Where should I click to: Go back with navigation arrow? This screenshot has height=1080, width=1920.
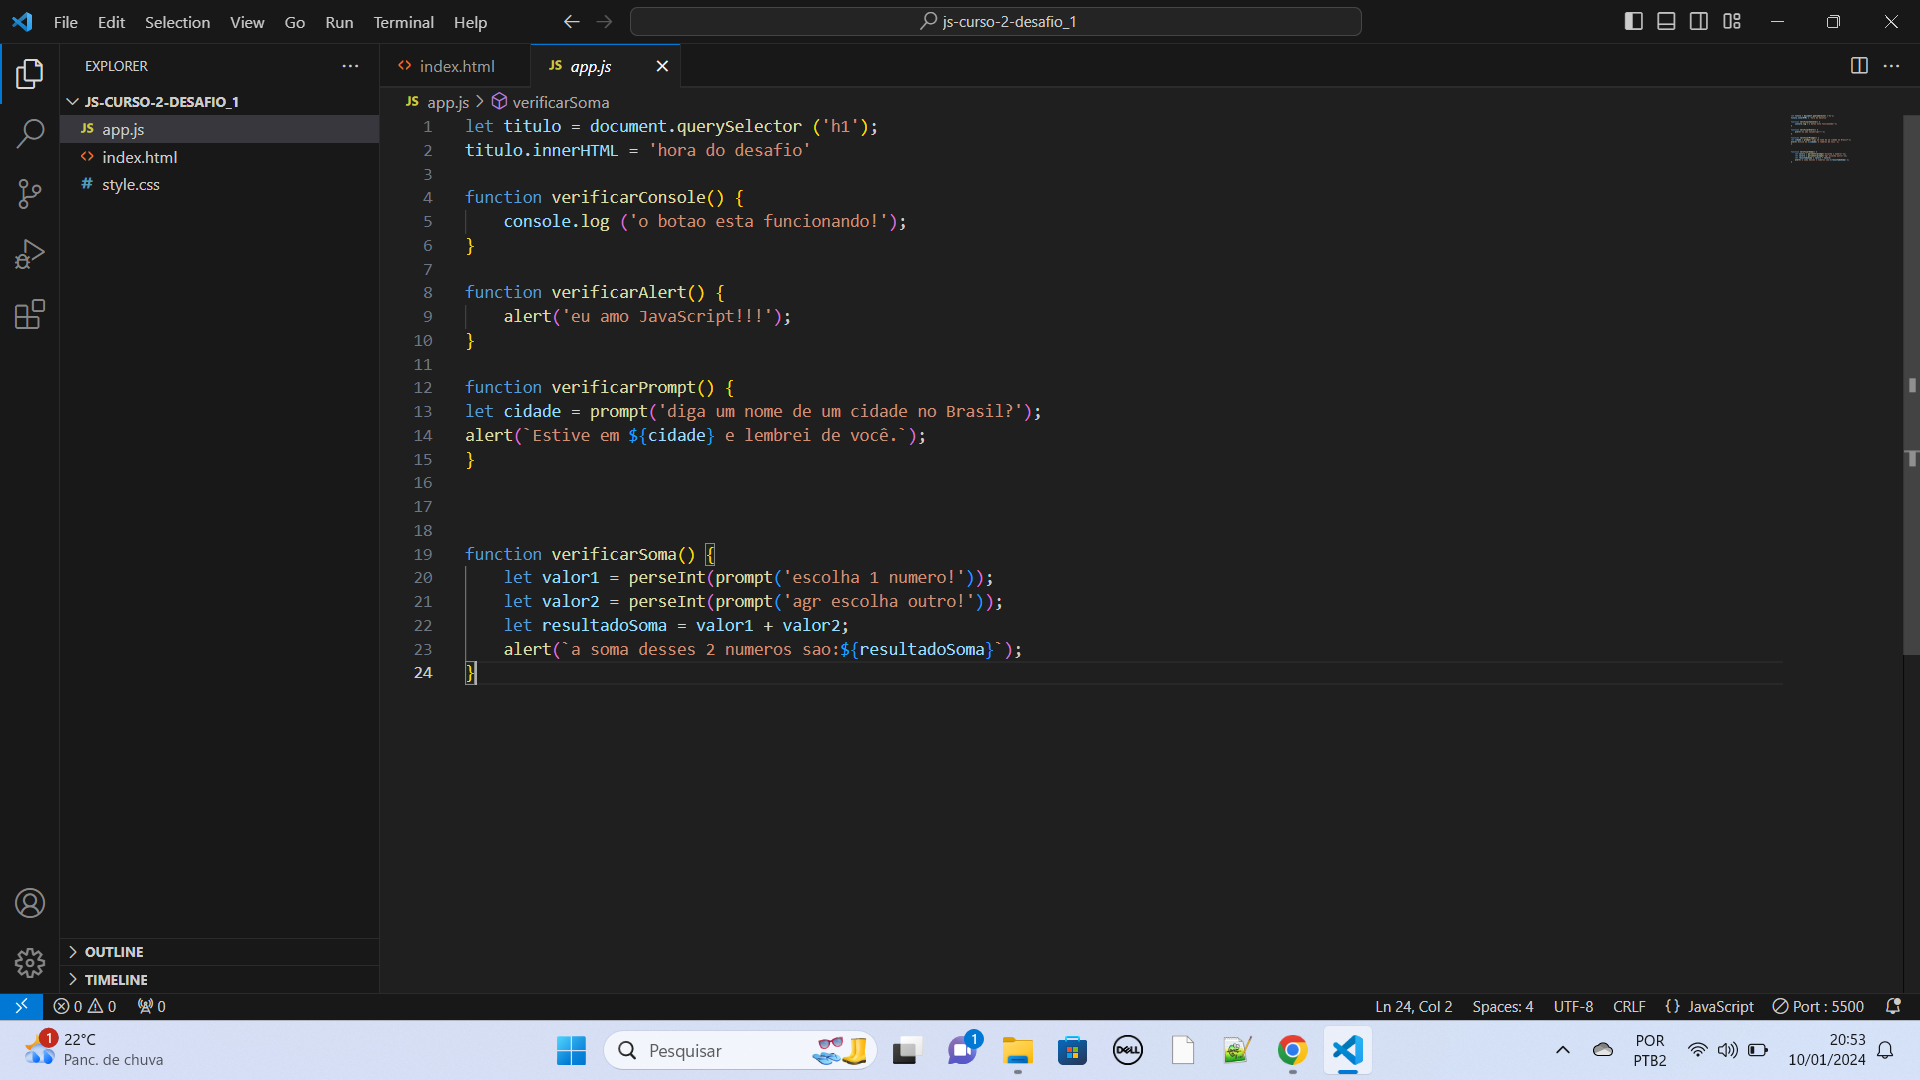point(571,21)
